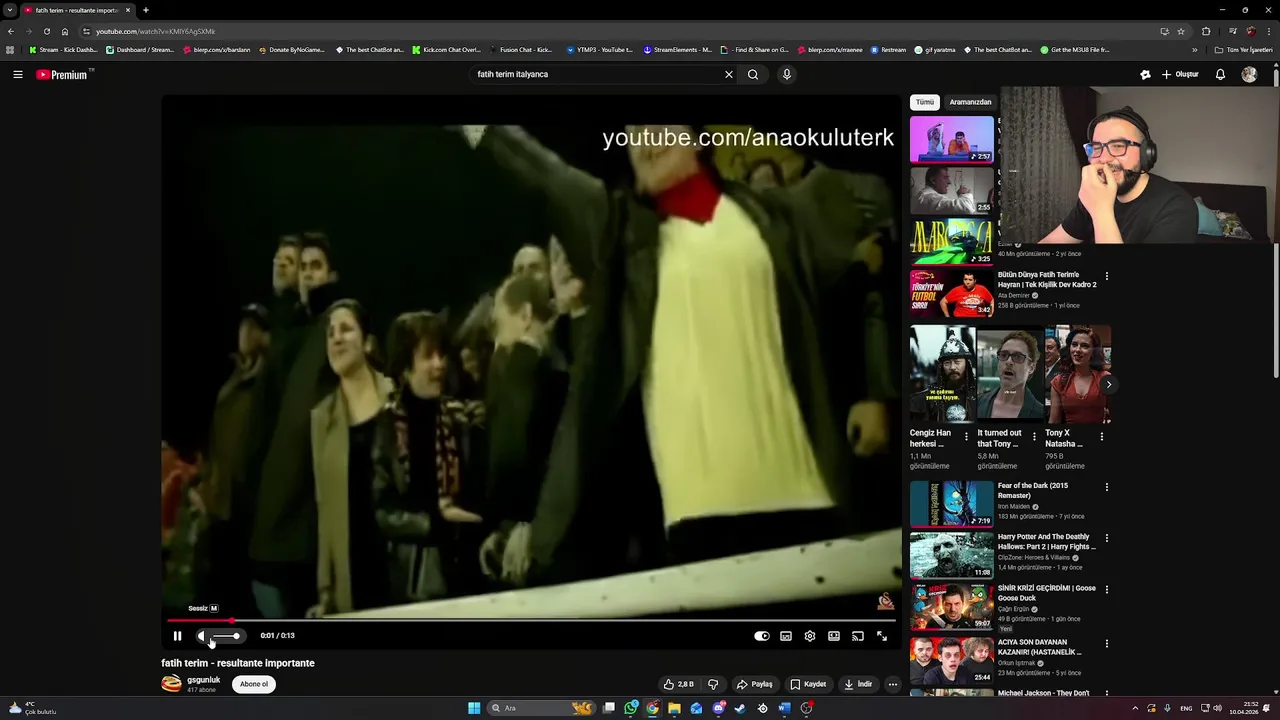The width and height of the screenshot is (1280, 720).
Task: Save the video with Kaydet
Action: pyautogui.click(x=808, y=684)
